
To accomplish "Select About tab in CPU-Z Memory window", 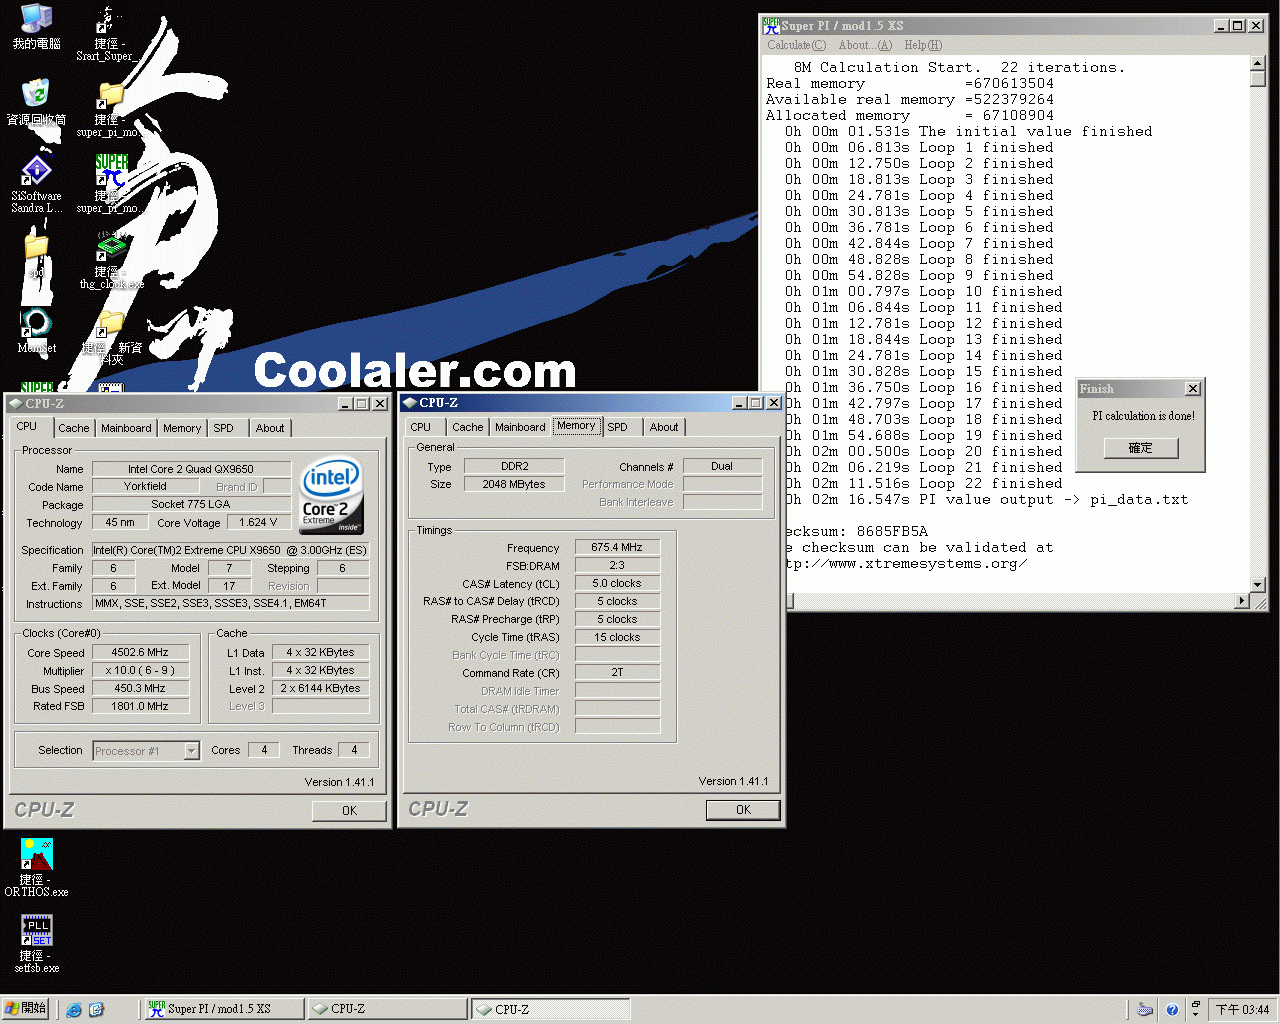I will [664, 427].
